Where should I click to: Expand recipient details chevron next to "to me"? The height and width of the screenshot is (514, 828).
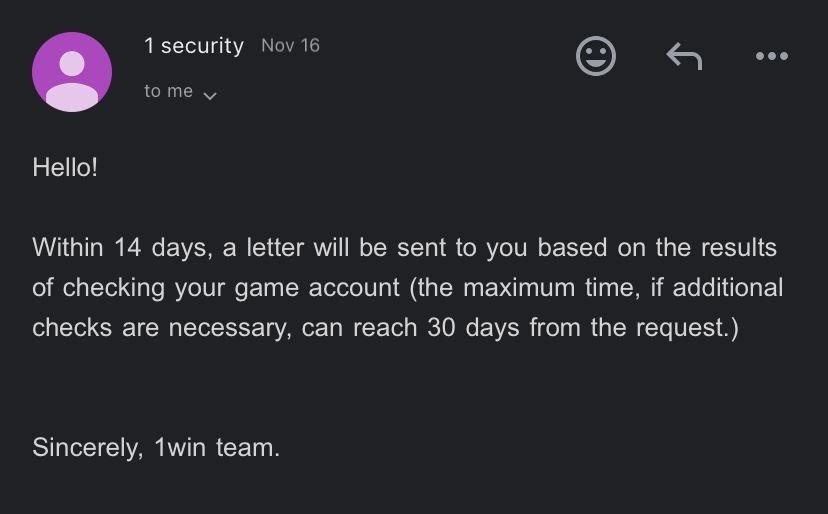click(210, 95)
